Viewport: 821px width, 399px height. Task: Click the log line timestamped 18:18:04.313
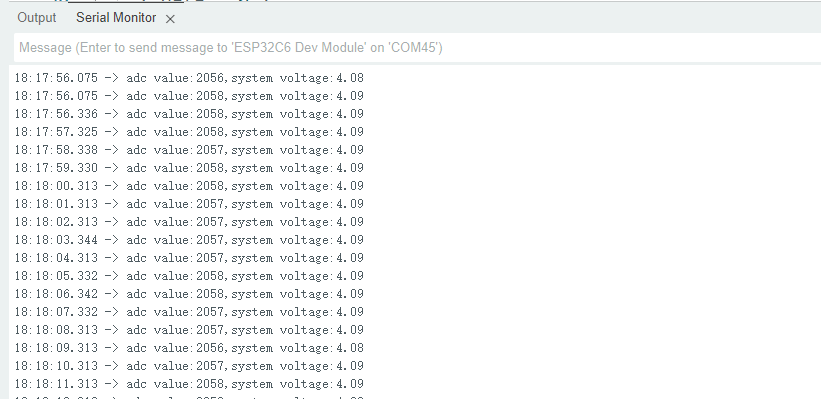pyautogui.click(x=189, y=258)
